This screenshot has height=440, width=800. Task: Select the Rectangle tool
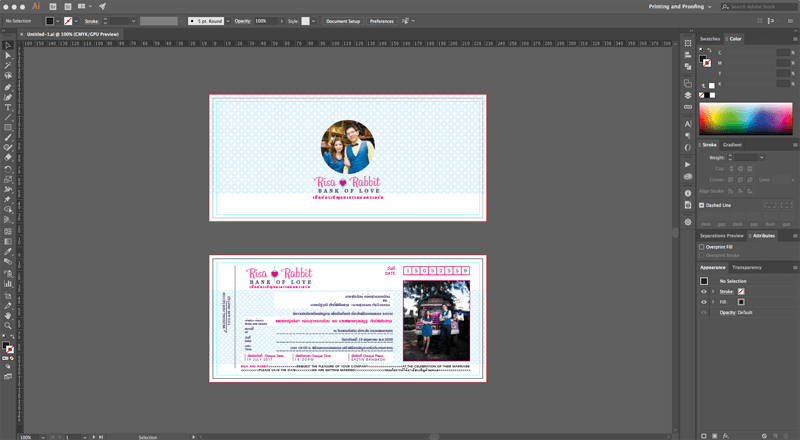coord(8,128)
